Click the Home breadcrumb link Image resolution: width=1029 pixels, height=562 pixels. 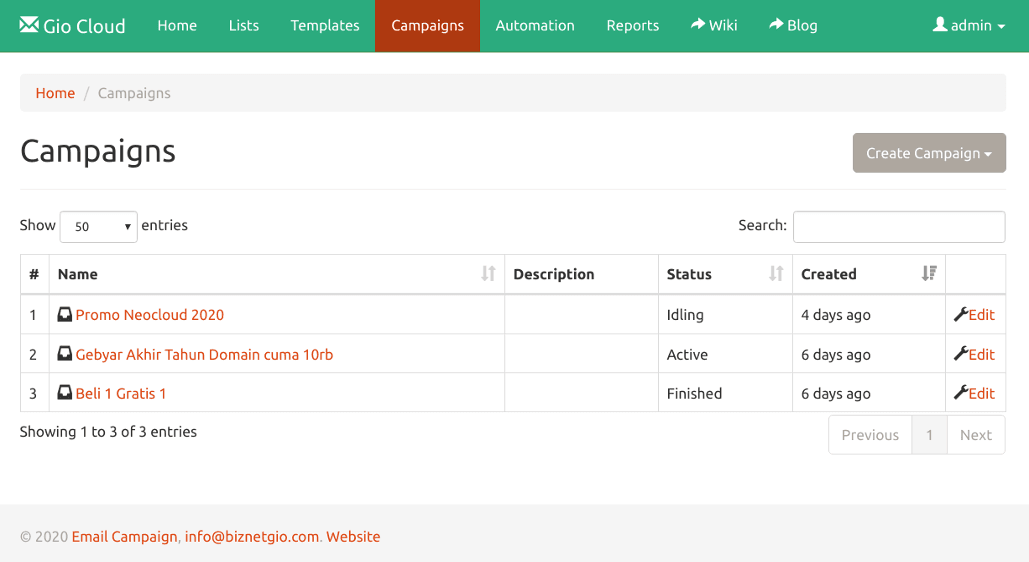pyautogui.click(x=55, y=93)
